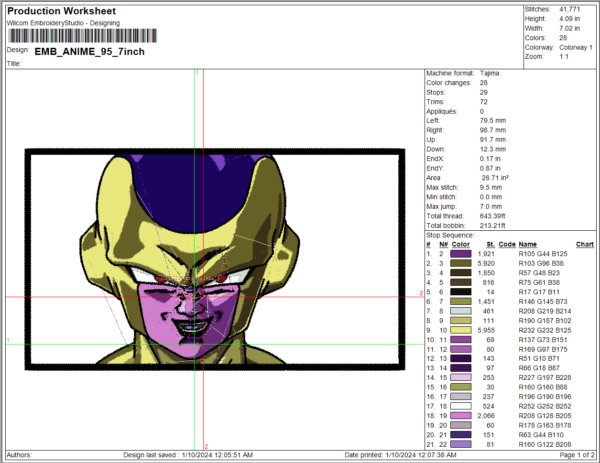Click the olive swatch for R103 G96 B38
Screen dimensions: 600x463
coord(461,263)
